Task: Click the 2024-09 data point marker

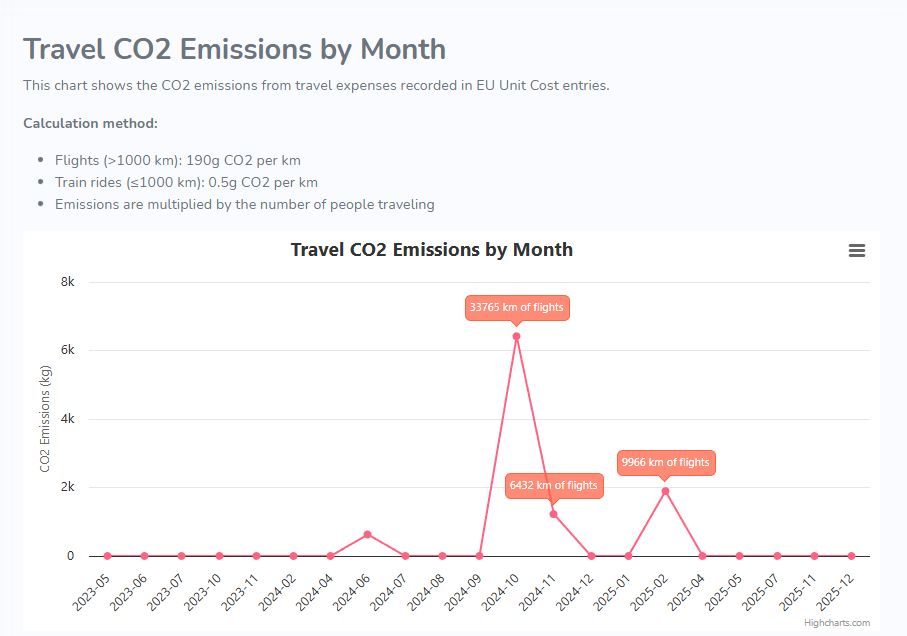Action: pyautogui.click(x=479, y=556)
